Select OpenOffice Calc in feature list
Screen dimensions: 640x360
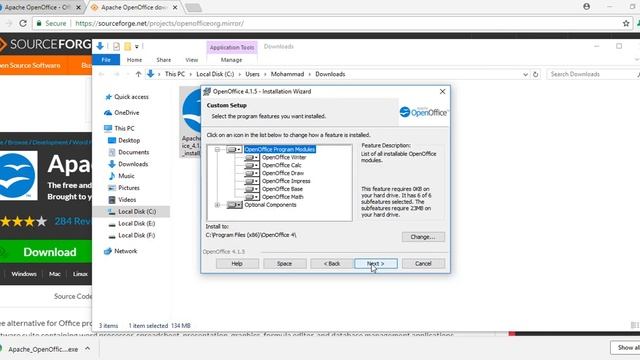tap(282, 165)
